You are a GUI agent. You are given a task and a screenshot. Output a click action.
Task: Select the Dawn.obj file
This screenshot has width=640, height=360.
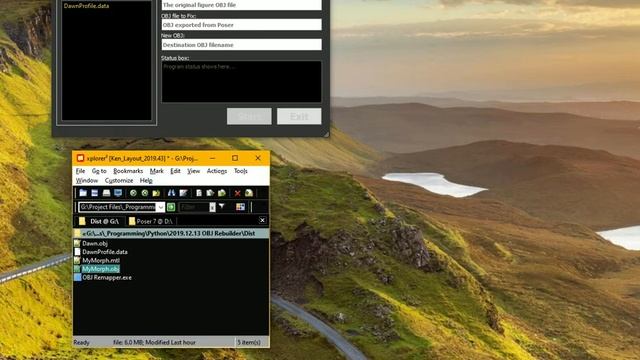coord(95,243)
